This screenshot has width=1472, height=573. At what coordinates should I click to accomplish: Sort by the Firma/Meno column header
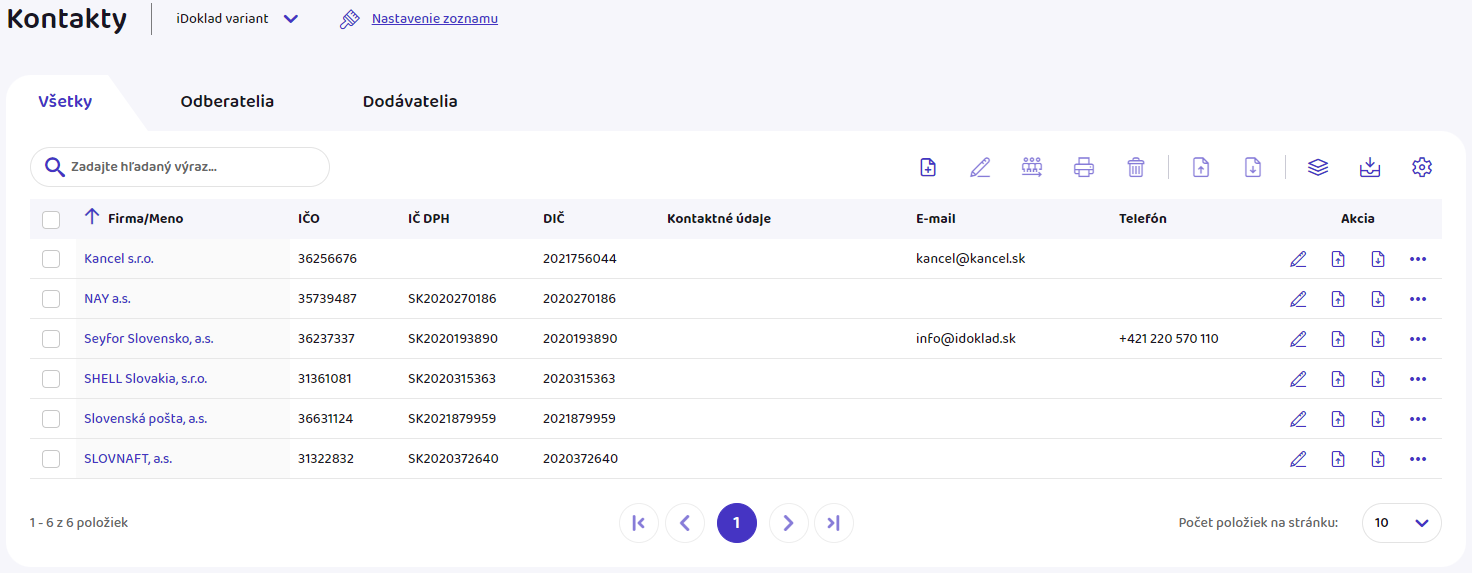coord(145,218)
